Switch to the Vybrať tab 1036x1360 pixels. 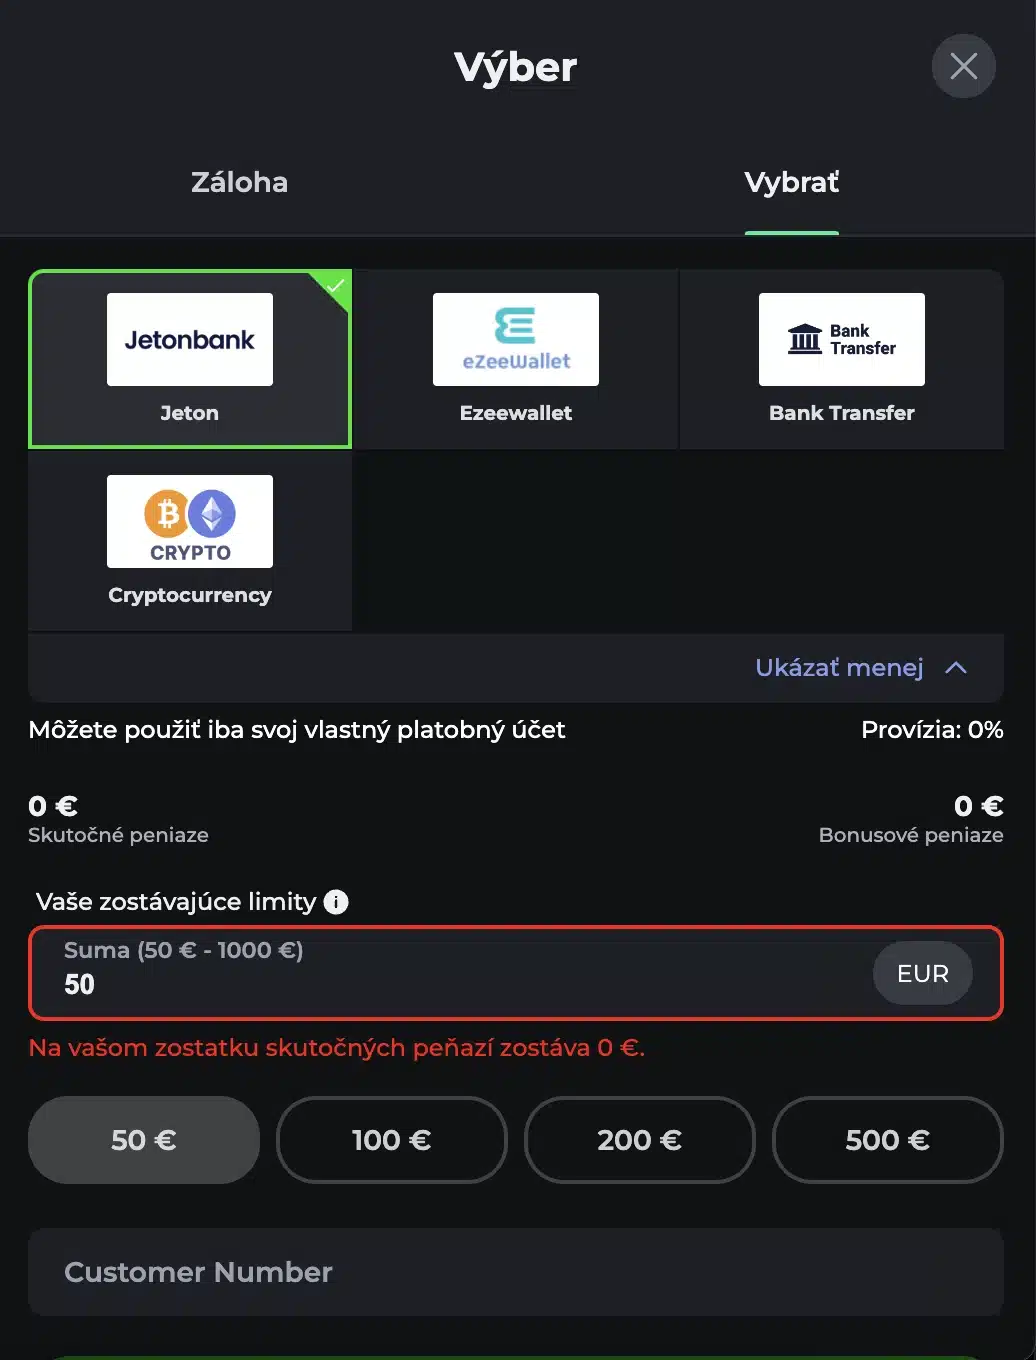pyautogui.click(x=791, y=182)
